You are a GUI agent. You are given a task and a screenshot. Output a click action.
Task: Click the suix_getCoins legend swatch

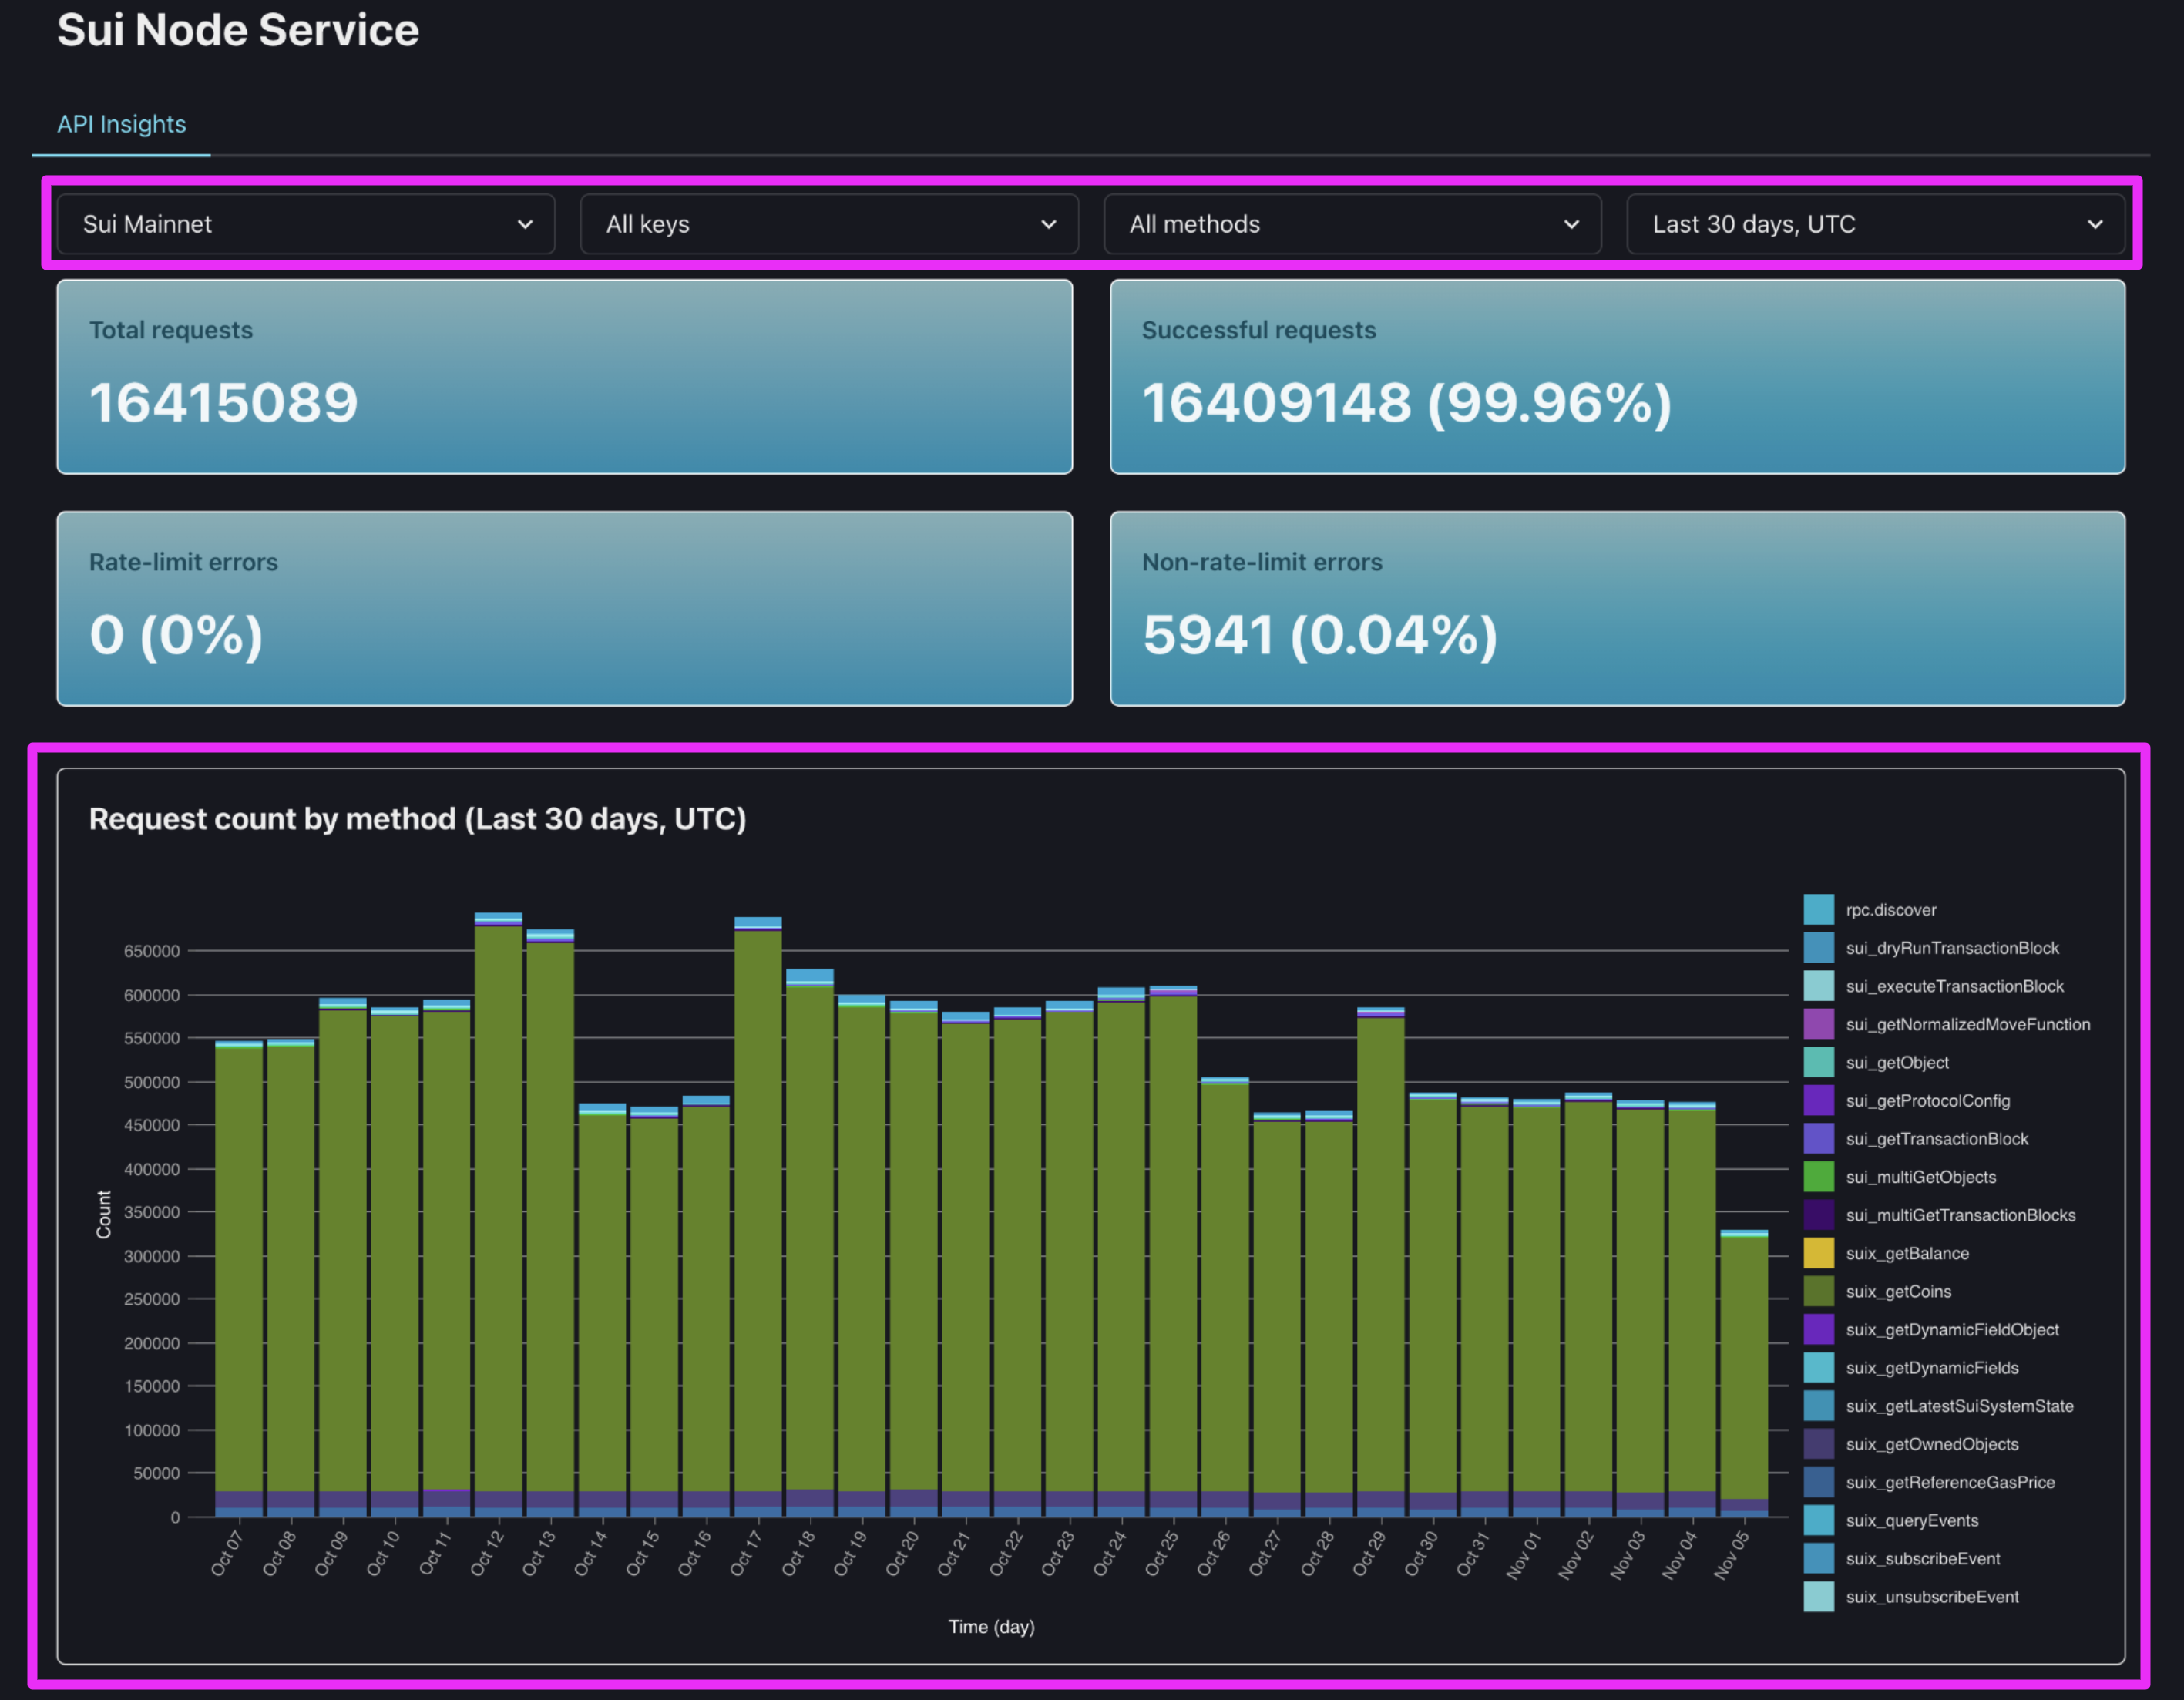tap(1818, 1291)
